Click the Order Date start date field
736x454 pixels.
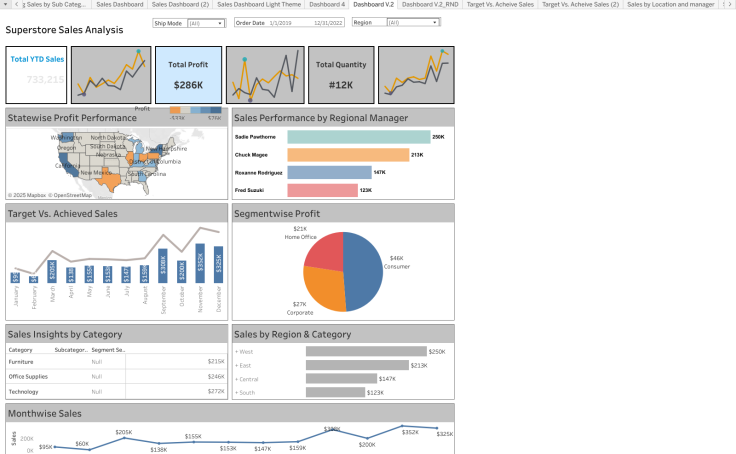(280, 23)
